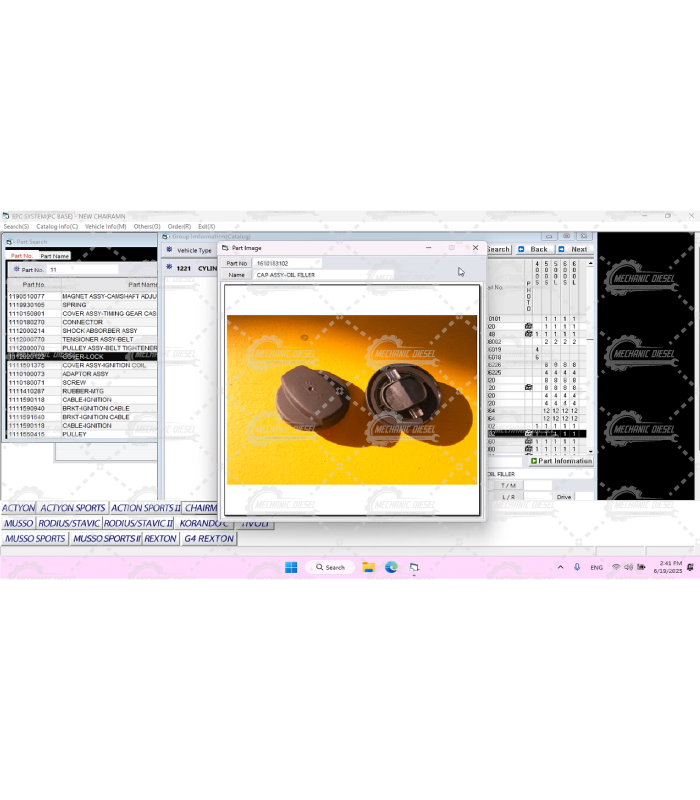Open File Explorer from the taskbar
The width and height of the screenshot is (700, 800).
368,567
